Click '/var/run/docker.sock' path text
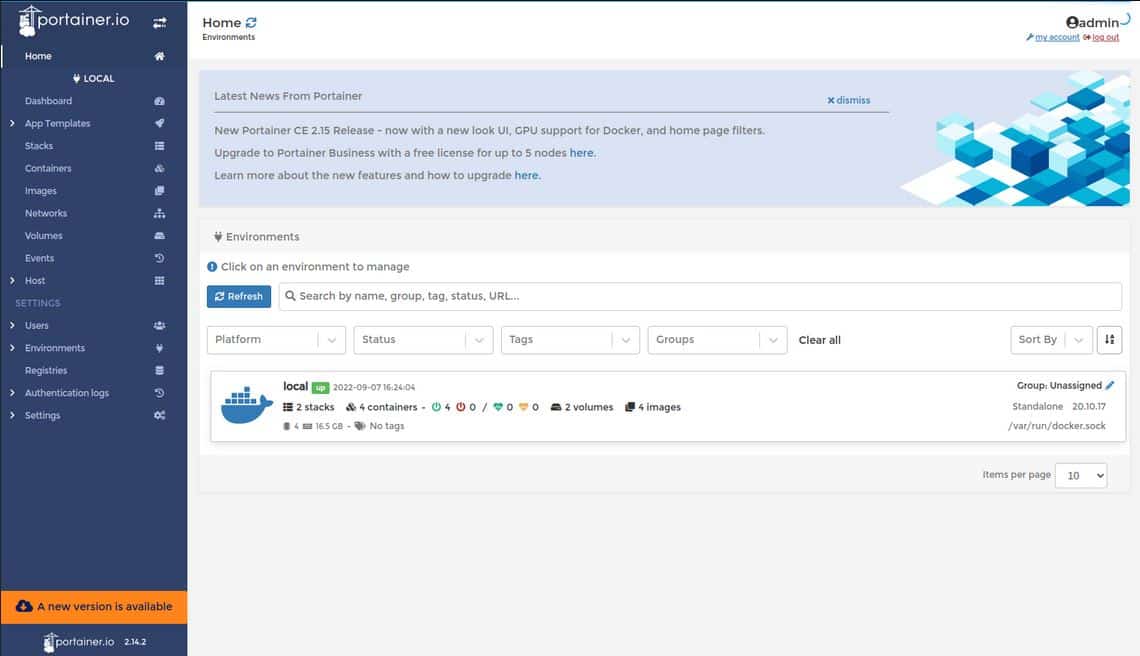The height and width of the screenshot is (656, 1140). coord(1056,426)
